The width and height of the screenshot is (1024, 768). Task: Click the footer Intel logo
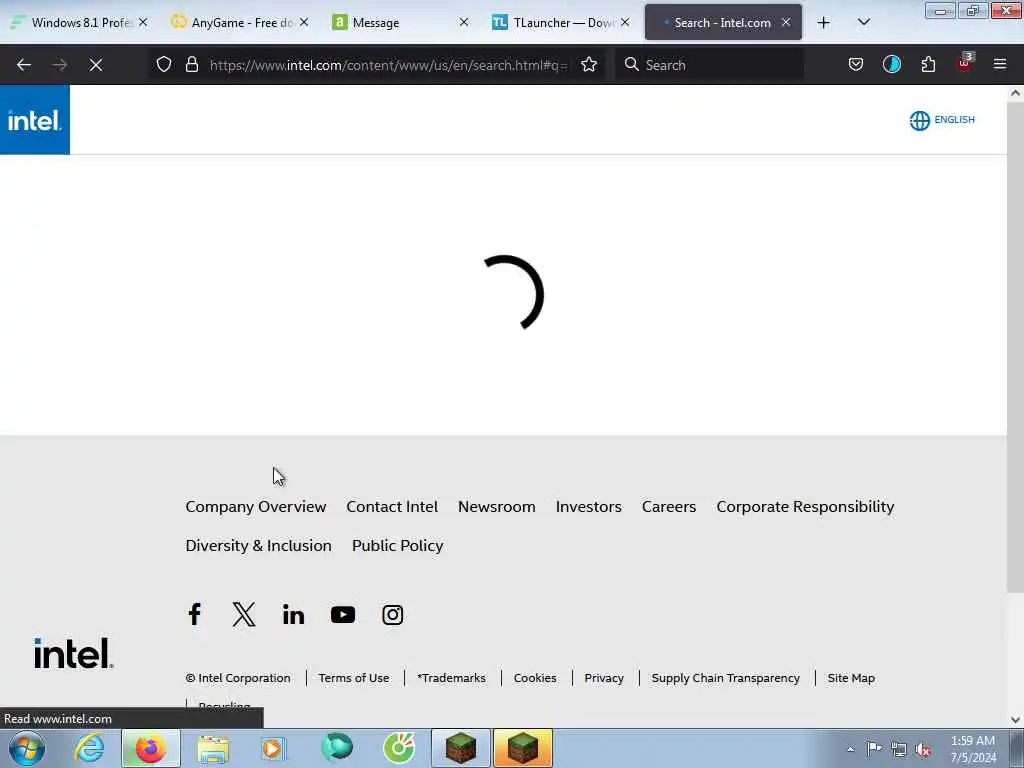point(74,653)
